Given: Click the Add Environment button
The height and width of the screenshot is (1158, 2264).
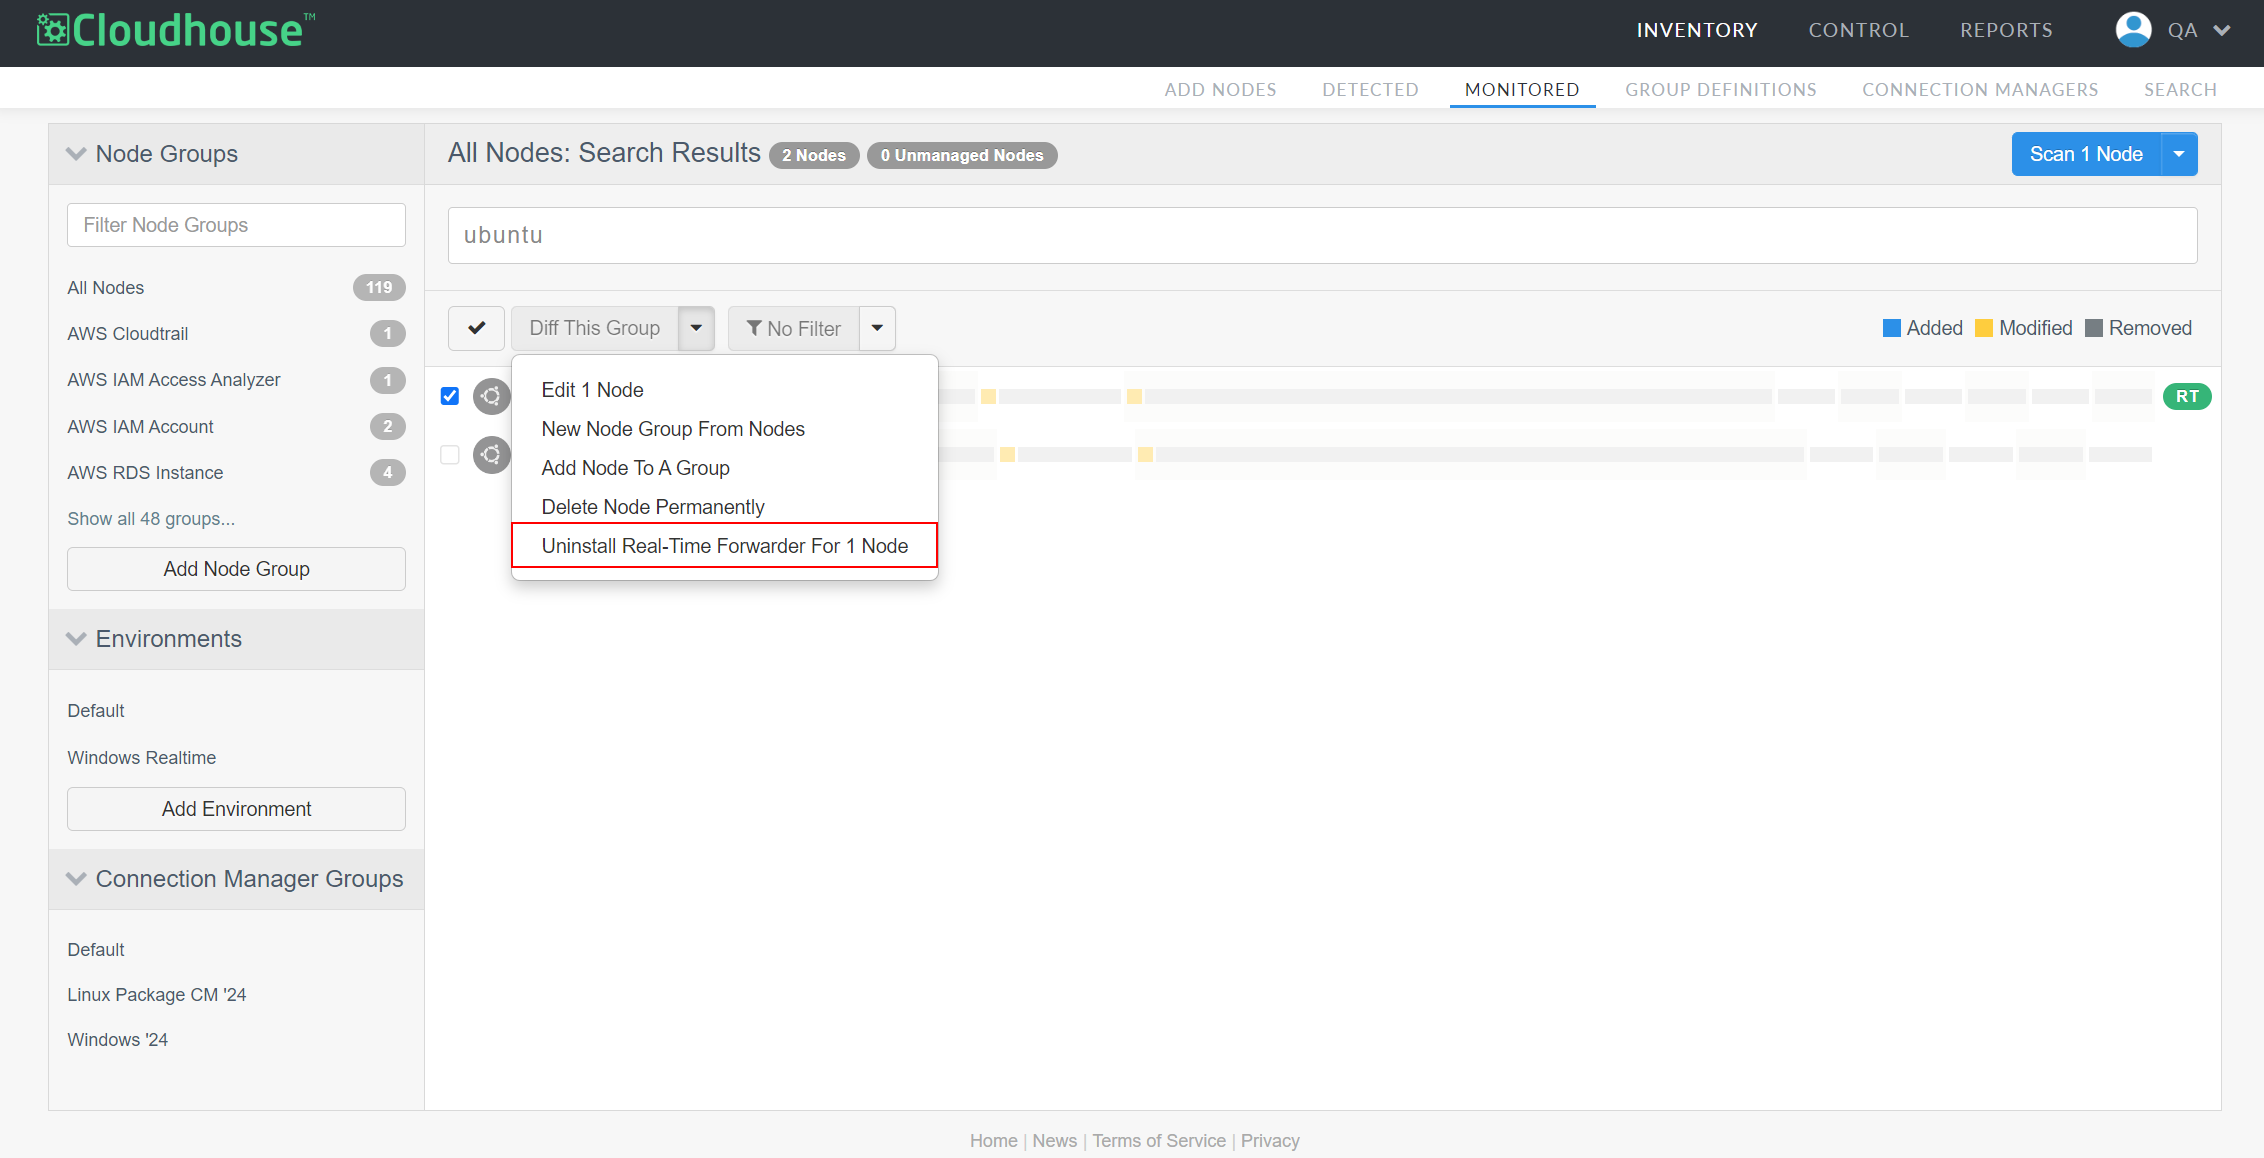Looking at the screenshot, I should pos(236,809).
